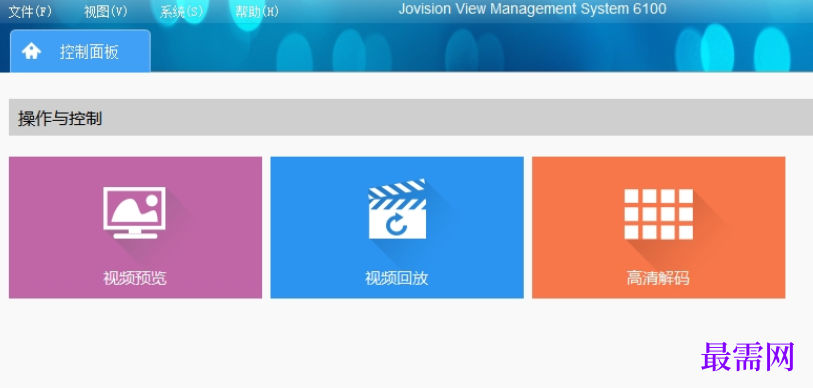Open the 文件(F) menu
This screenshot has height=388, width=813.
point(30,11)
